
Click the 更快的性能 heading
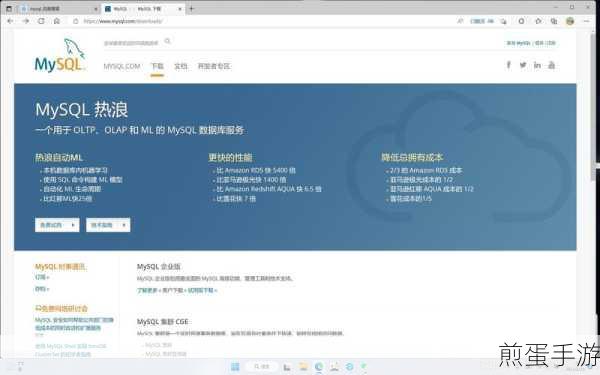pyautogui.click(x=230, y=157)
